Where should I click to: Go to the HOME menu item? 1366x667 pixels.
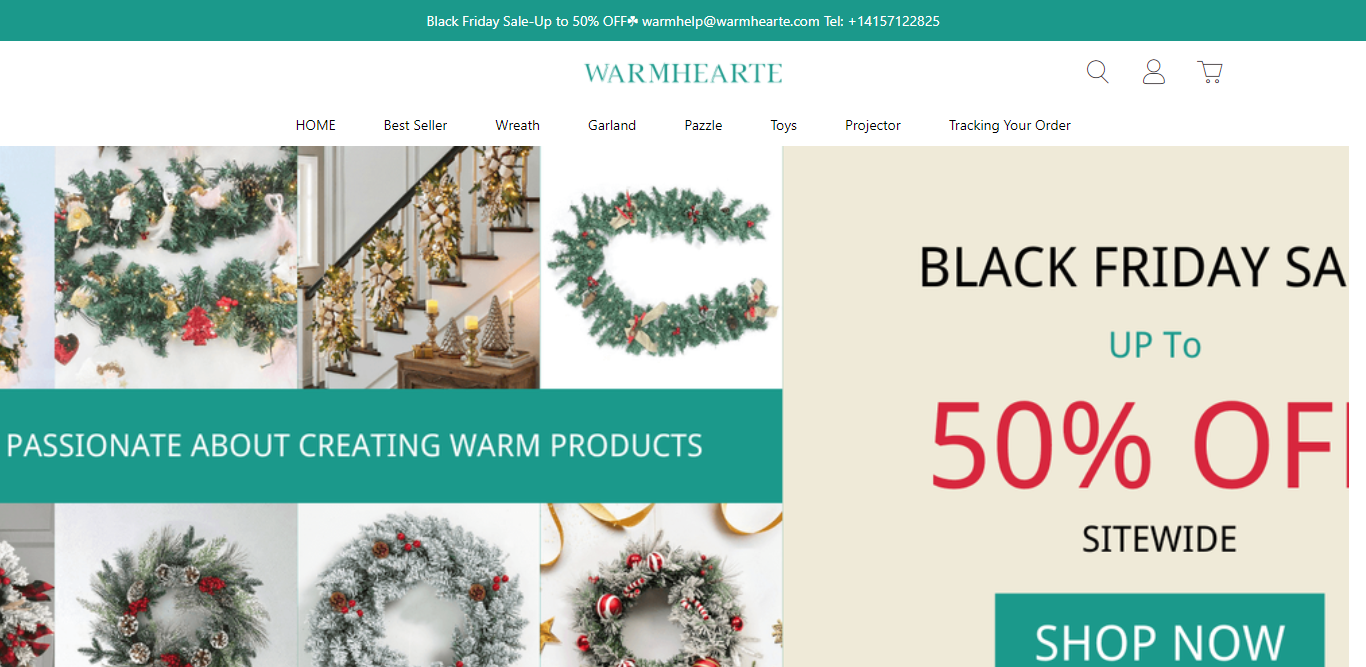point(316,125)
